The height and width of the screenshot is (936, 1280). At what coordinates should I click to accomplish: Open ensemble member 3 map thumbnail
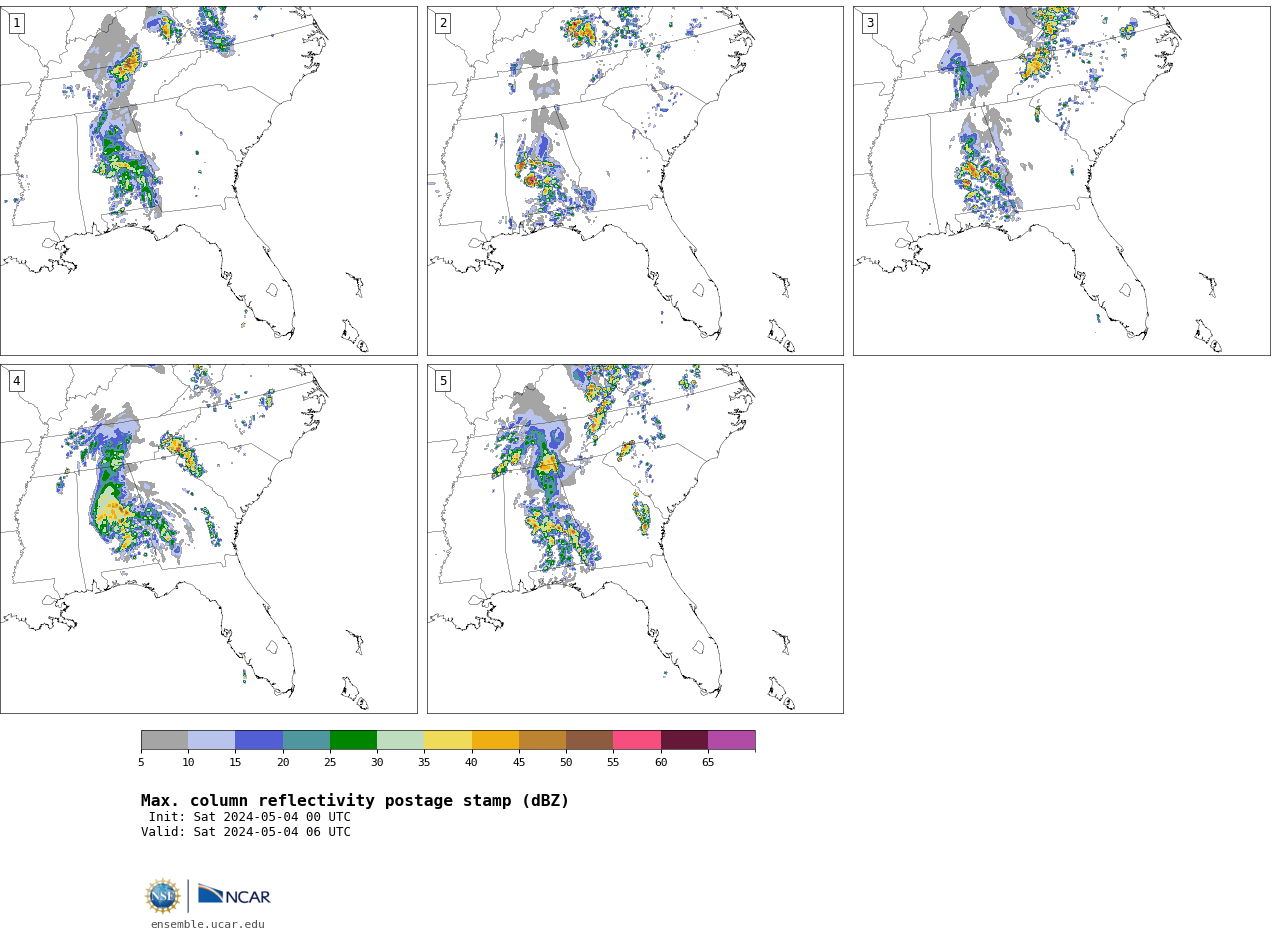click(1062, 181)
